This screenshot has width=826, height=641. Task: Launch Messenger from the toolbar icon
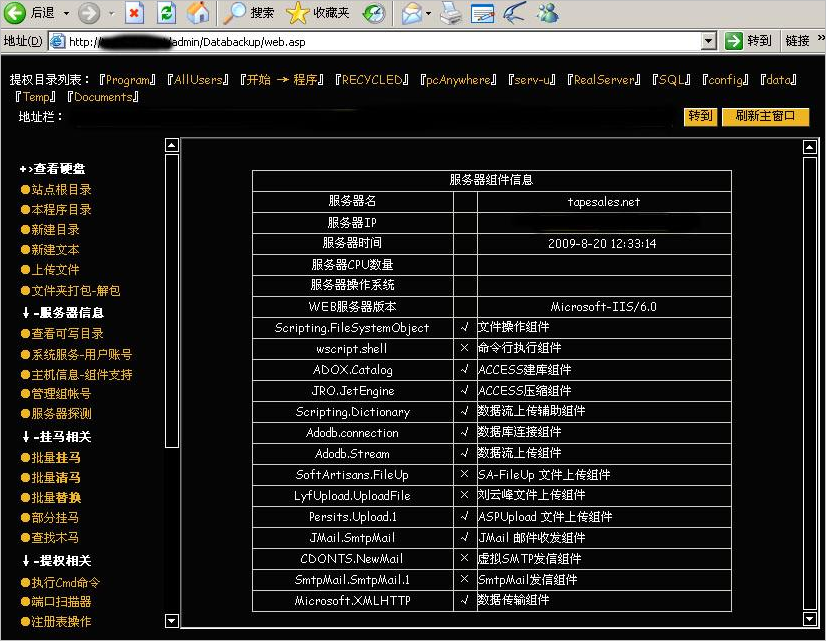coord(547,13)
